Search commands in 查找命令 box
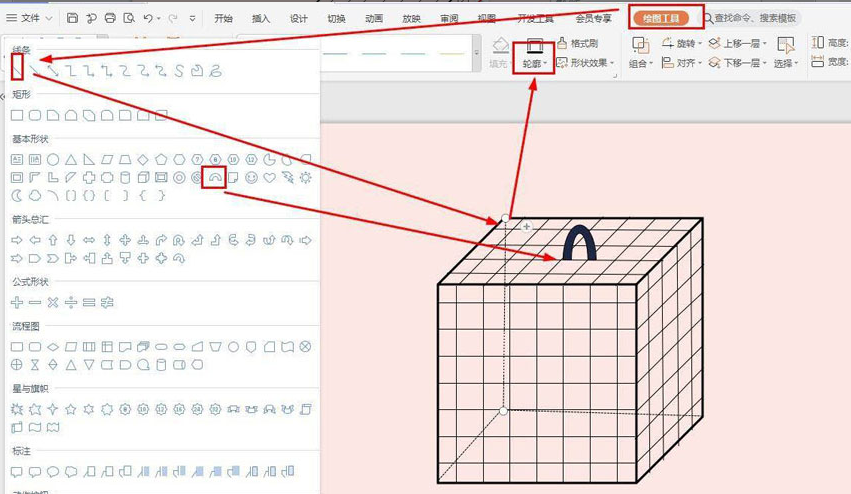The height and width of the screenshot is (494, 851). (x=754, y=18)
